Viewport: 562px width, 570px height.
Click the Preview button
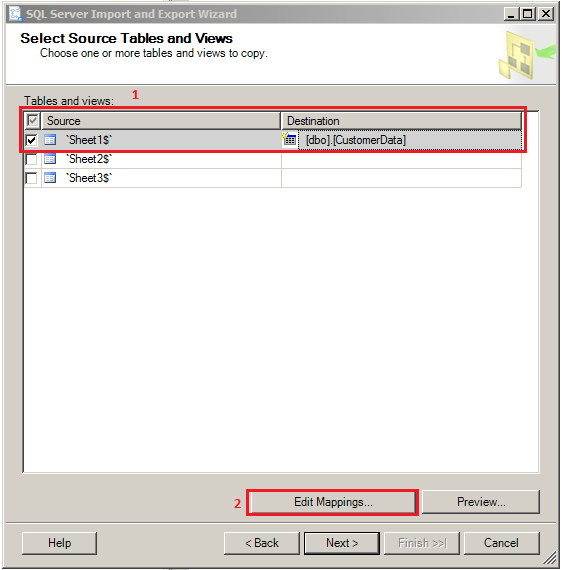(481, 502)
